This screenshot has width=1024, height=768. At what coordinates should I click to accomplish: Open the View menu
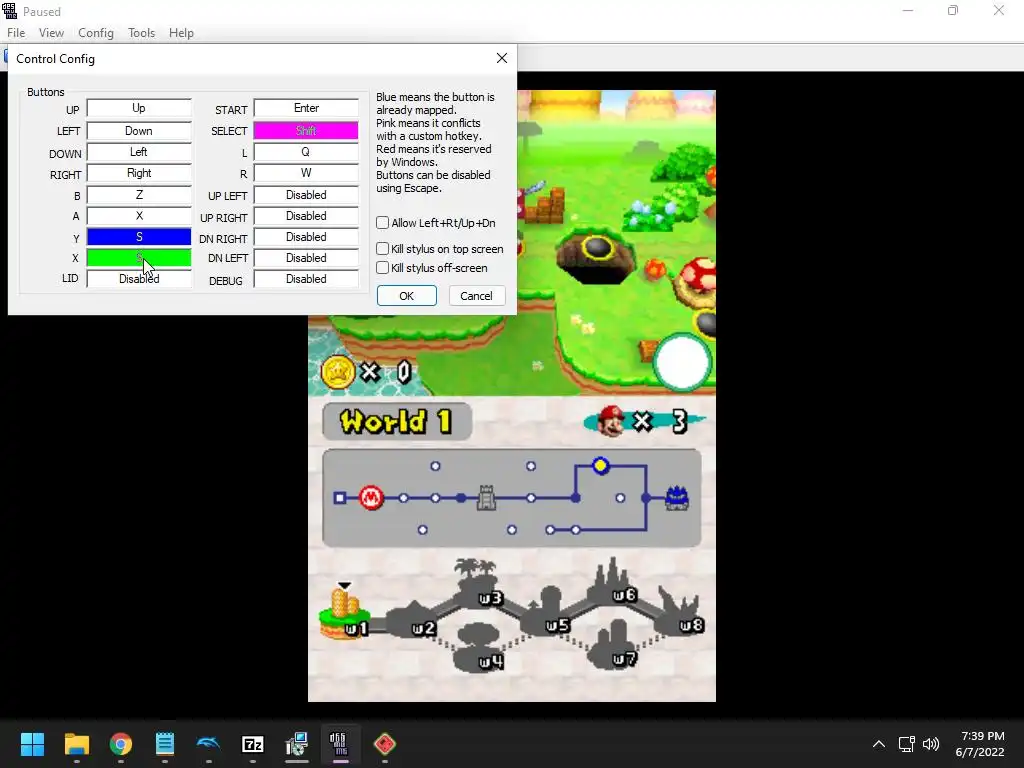(x=51, y=33)
